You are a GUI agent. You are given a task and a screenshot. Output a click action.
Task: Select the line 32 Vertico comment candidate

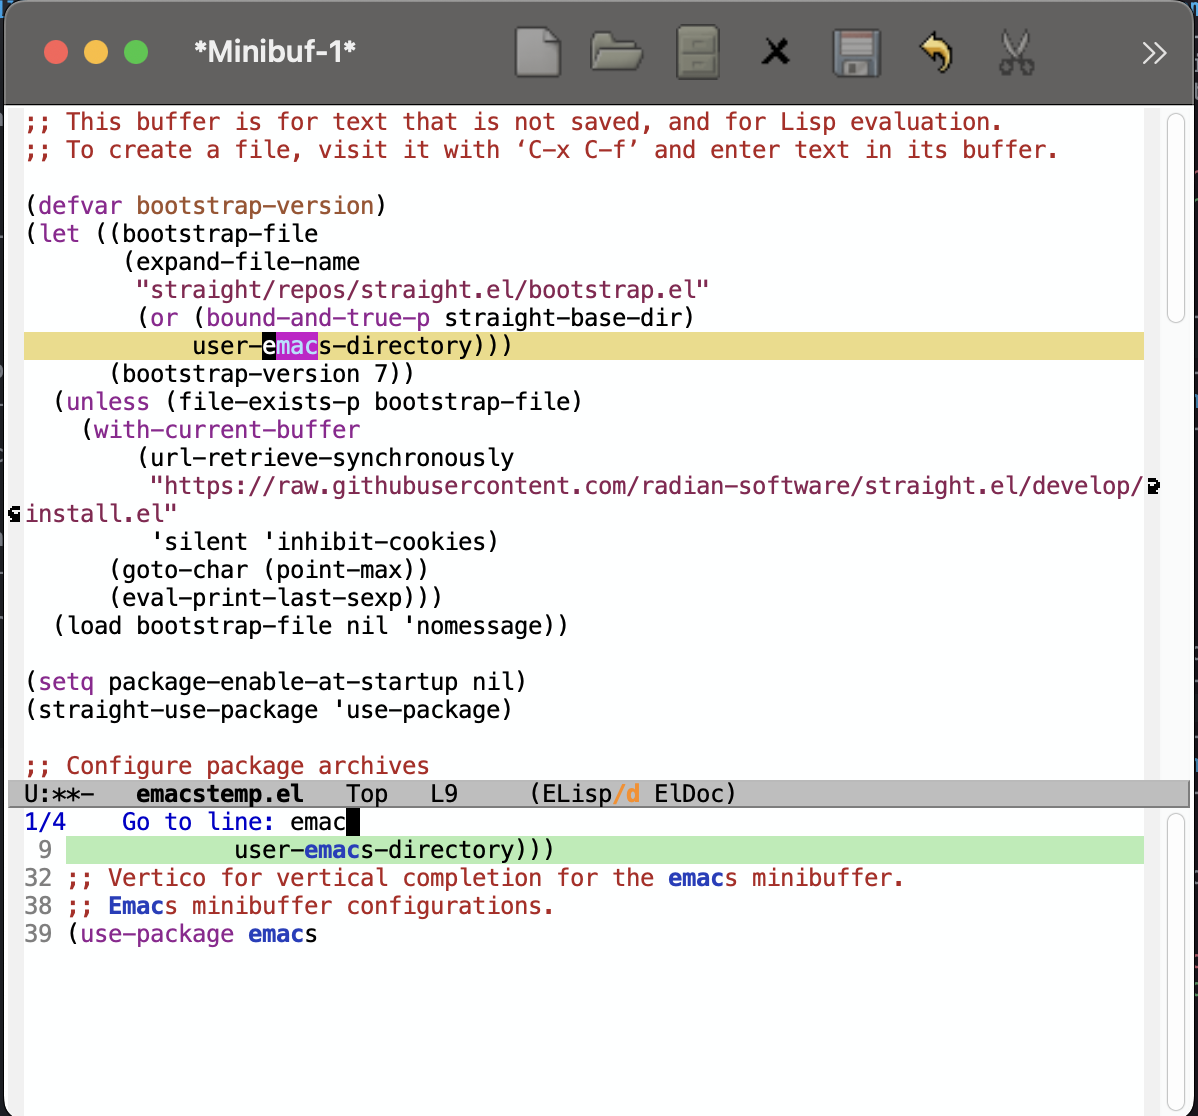tap(584, 878)
